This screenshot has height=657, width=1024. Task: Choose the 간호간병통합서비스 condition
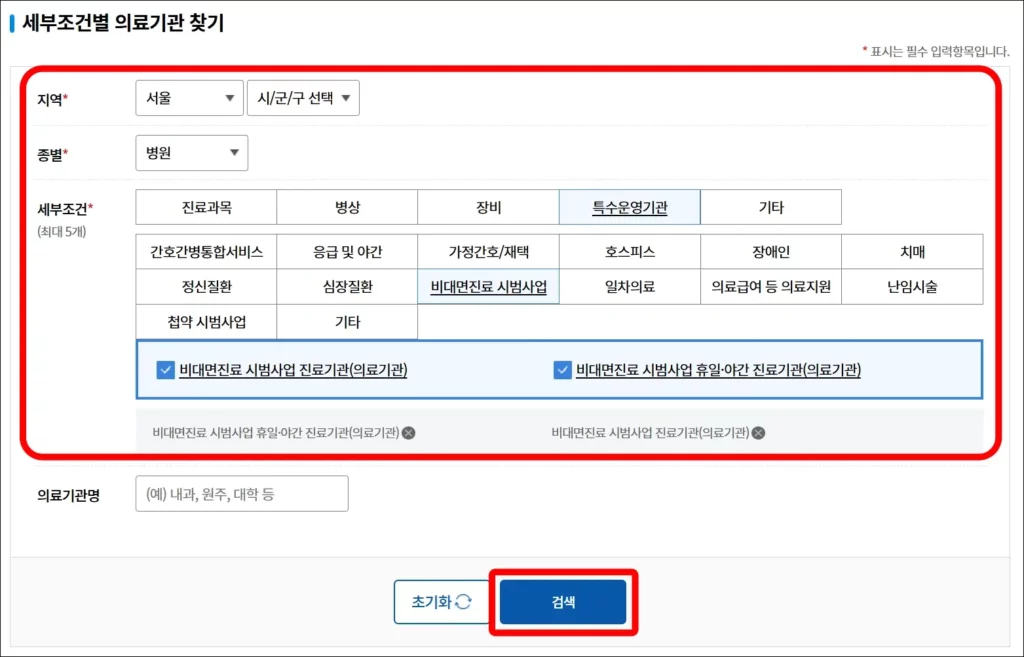(x=206, y=251)
